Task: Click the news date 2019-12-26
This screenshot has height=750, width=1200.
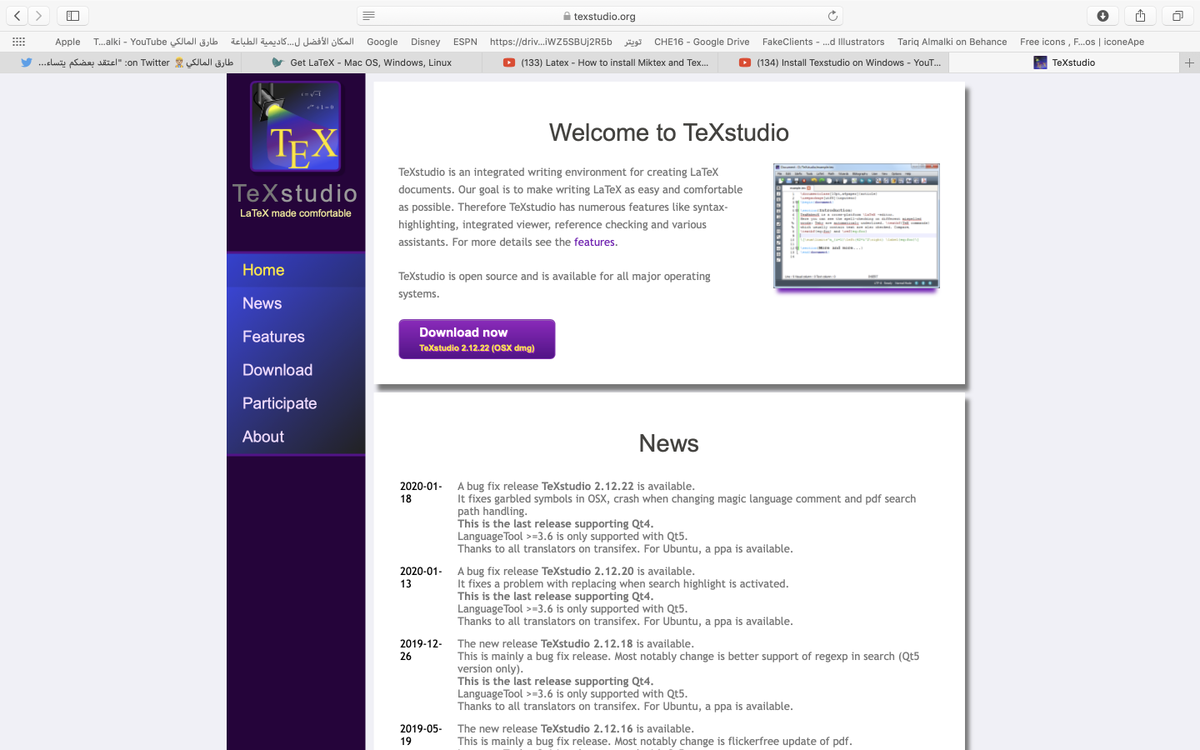Action: (x=421, y=650)
